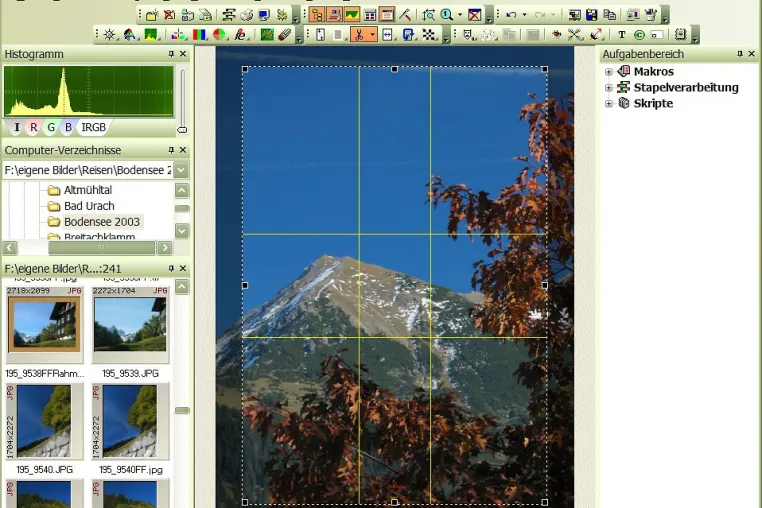Toggle the directory tree panel icon
762x508 pixels.
pos(317,15)
